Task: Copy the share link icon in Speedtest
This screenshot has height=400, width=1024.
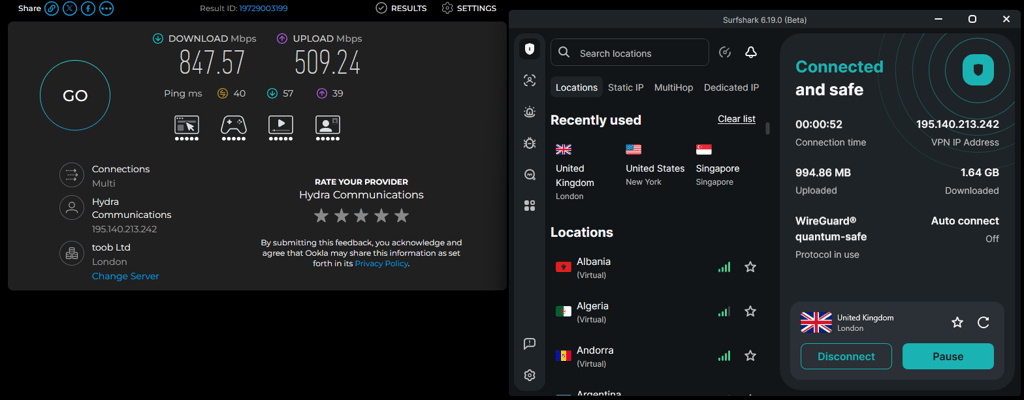Action: coord(51,8)
